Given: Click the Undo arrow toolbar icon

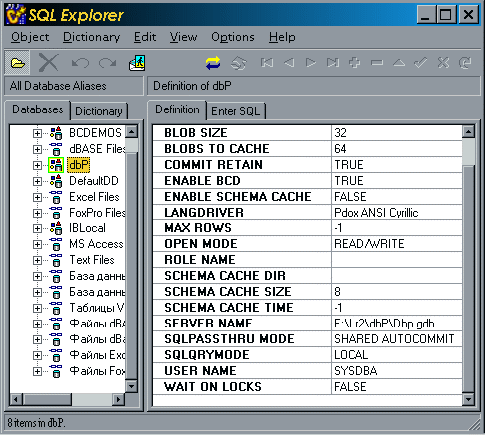Looking at the screenshot, I should [80, 63].
